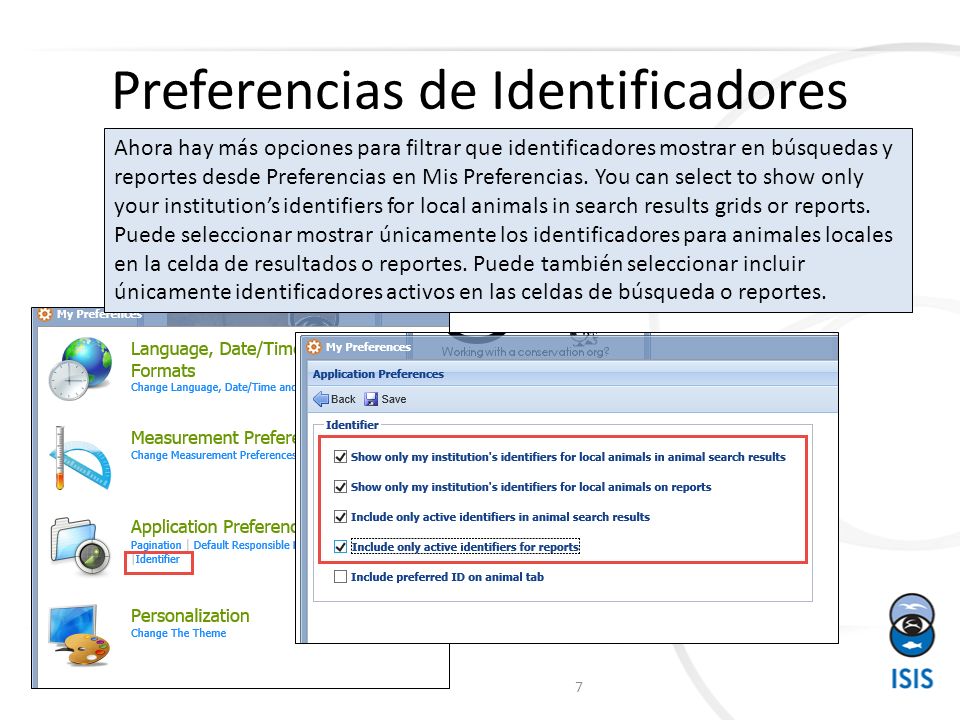Click the Back arrow icon
The width and height of the screenshot is (960, 720).
click(x=321, y=399)
